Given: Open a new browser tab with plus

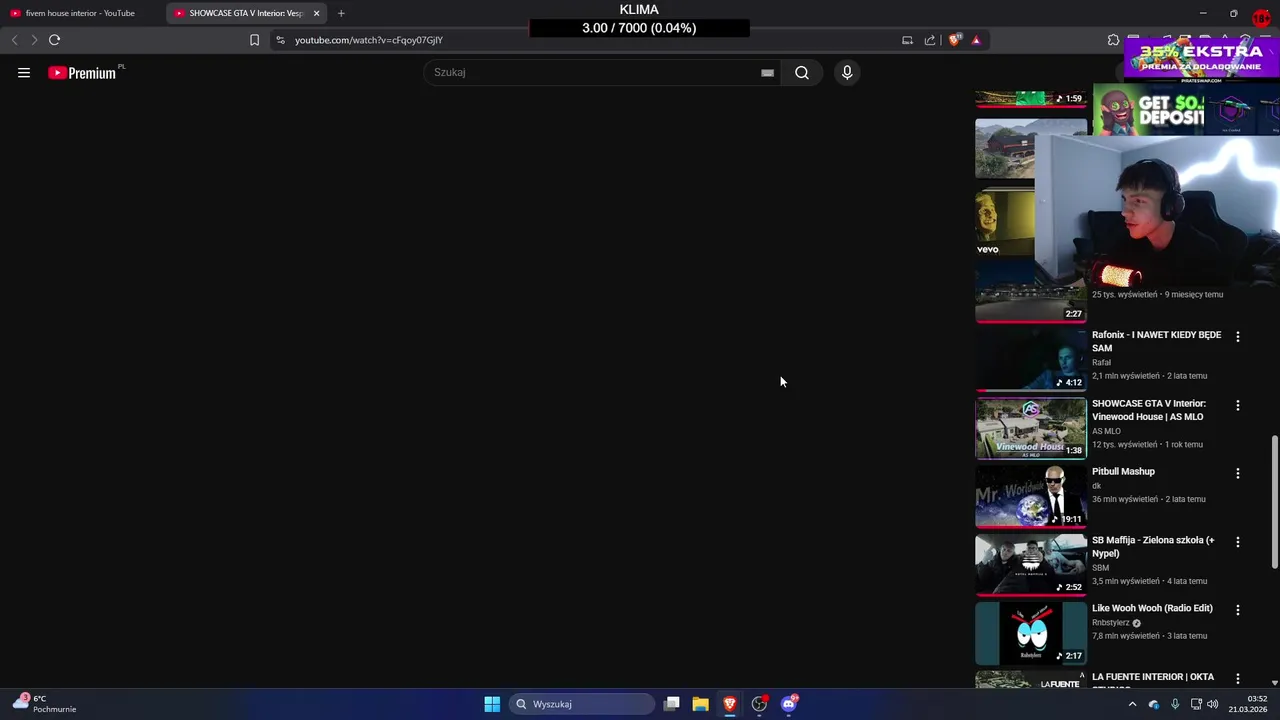Looking at the screenshot, I should [341, 13].
